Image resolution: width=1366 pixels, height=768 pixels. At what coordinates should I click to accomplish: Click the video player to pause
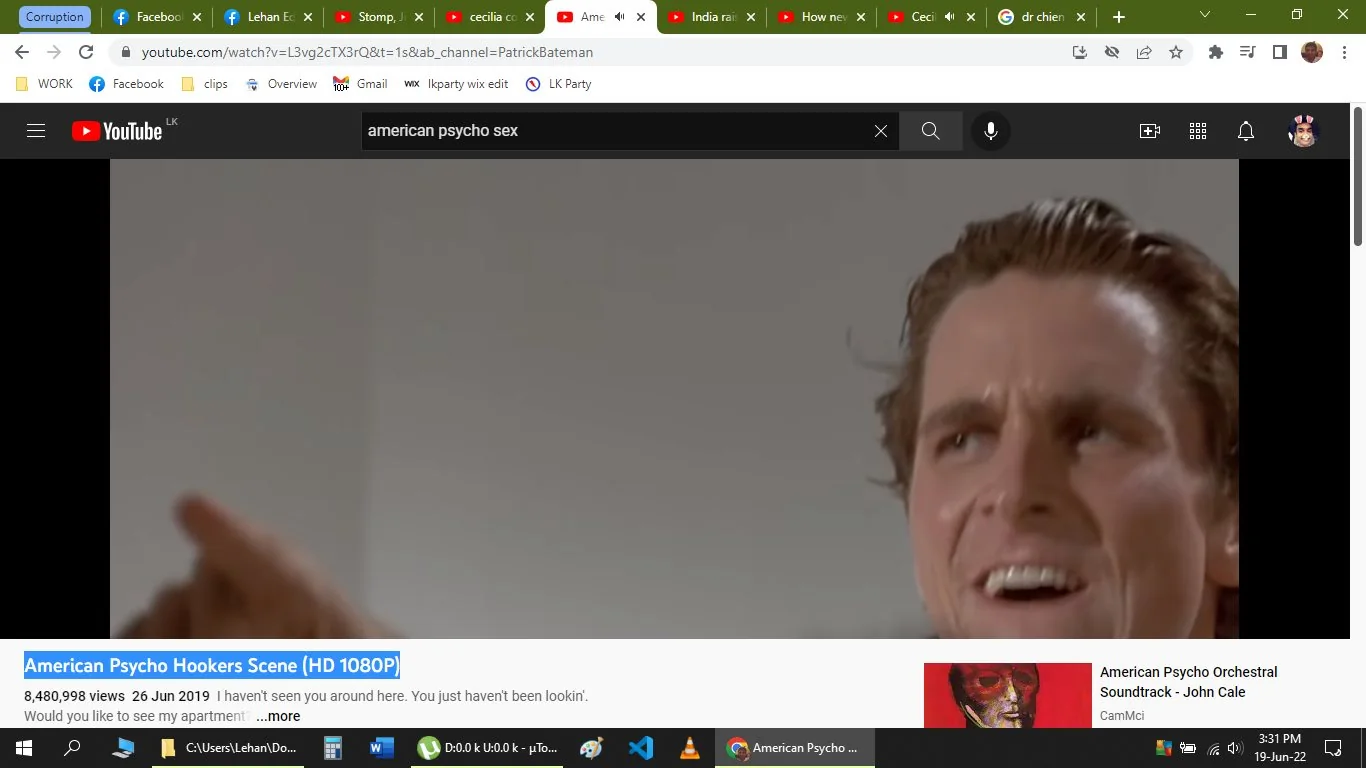[x=674, y=398]
